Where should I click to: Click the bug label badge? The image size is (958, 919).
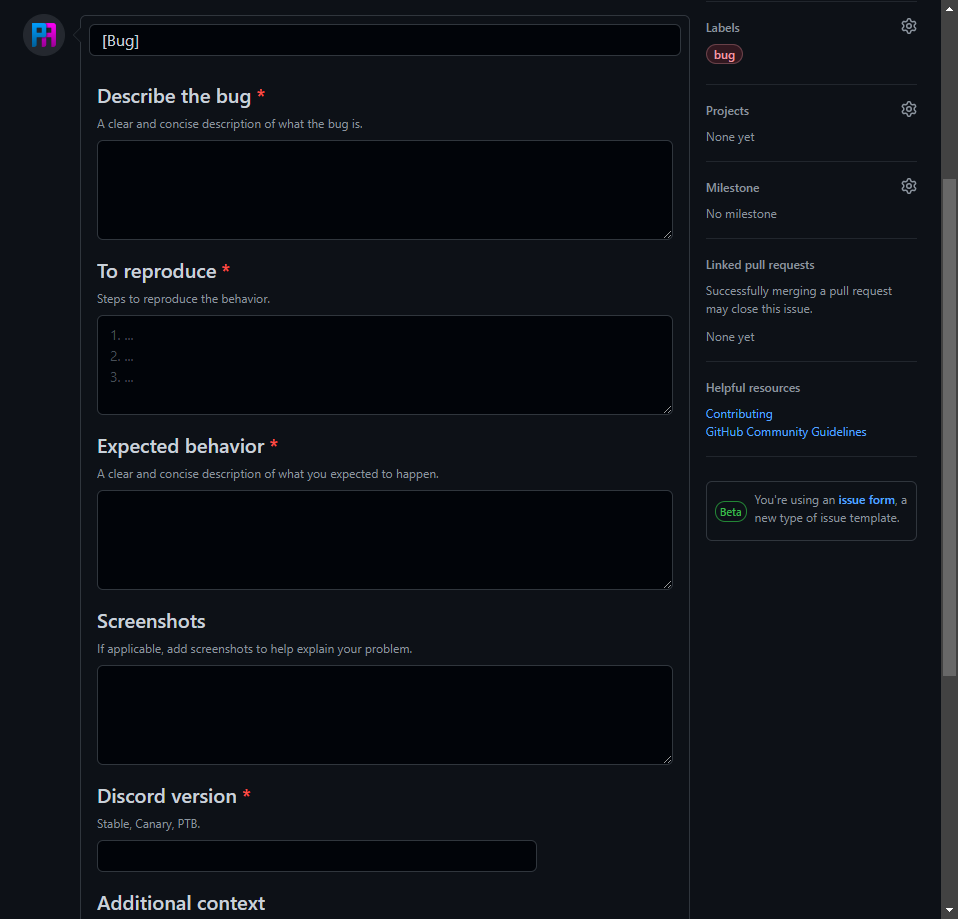724,55
